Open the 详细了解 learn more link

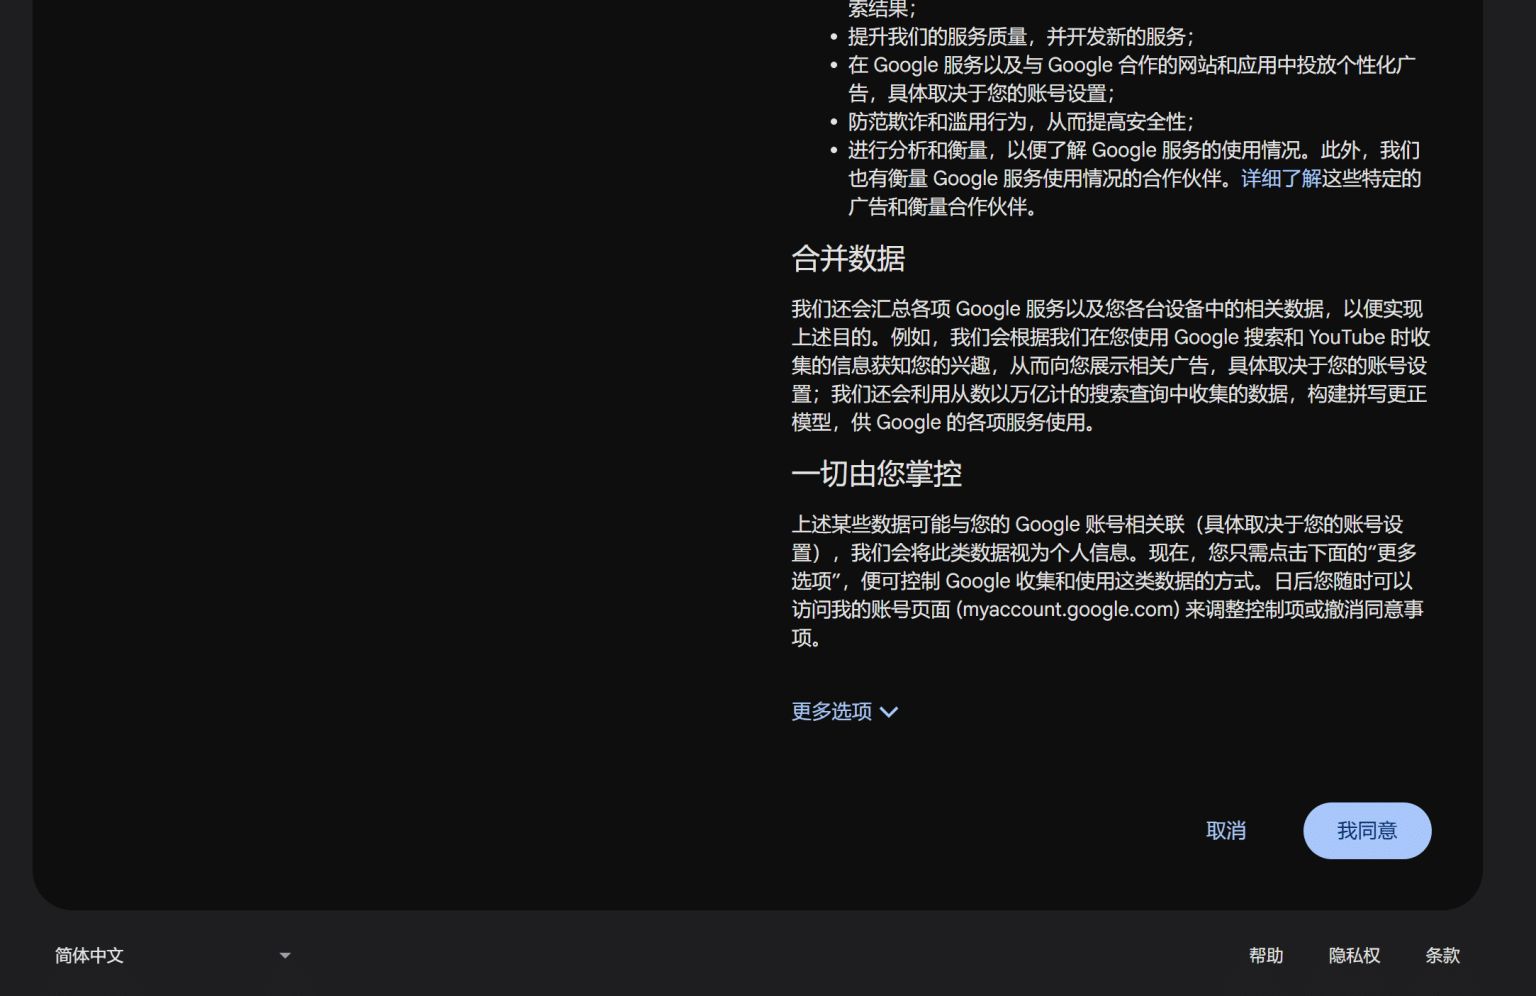coord(1281,178)
